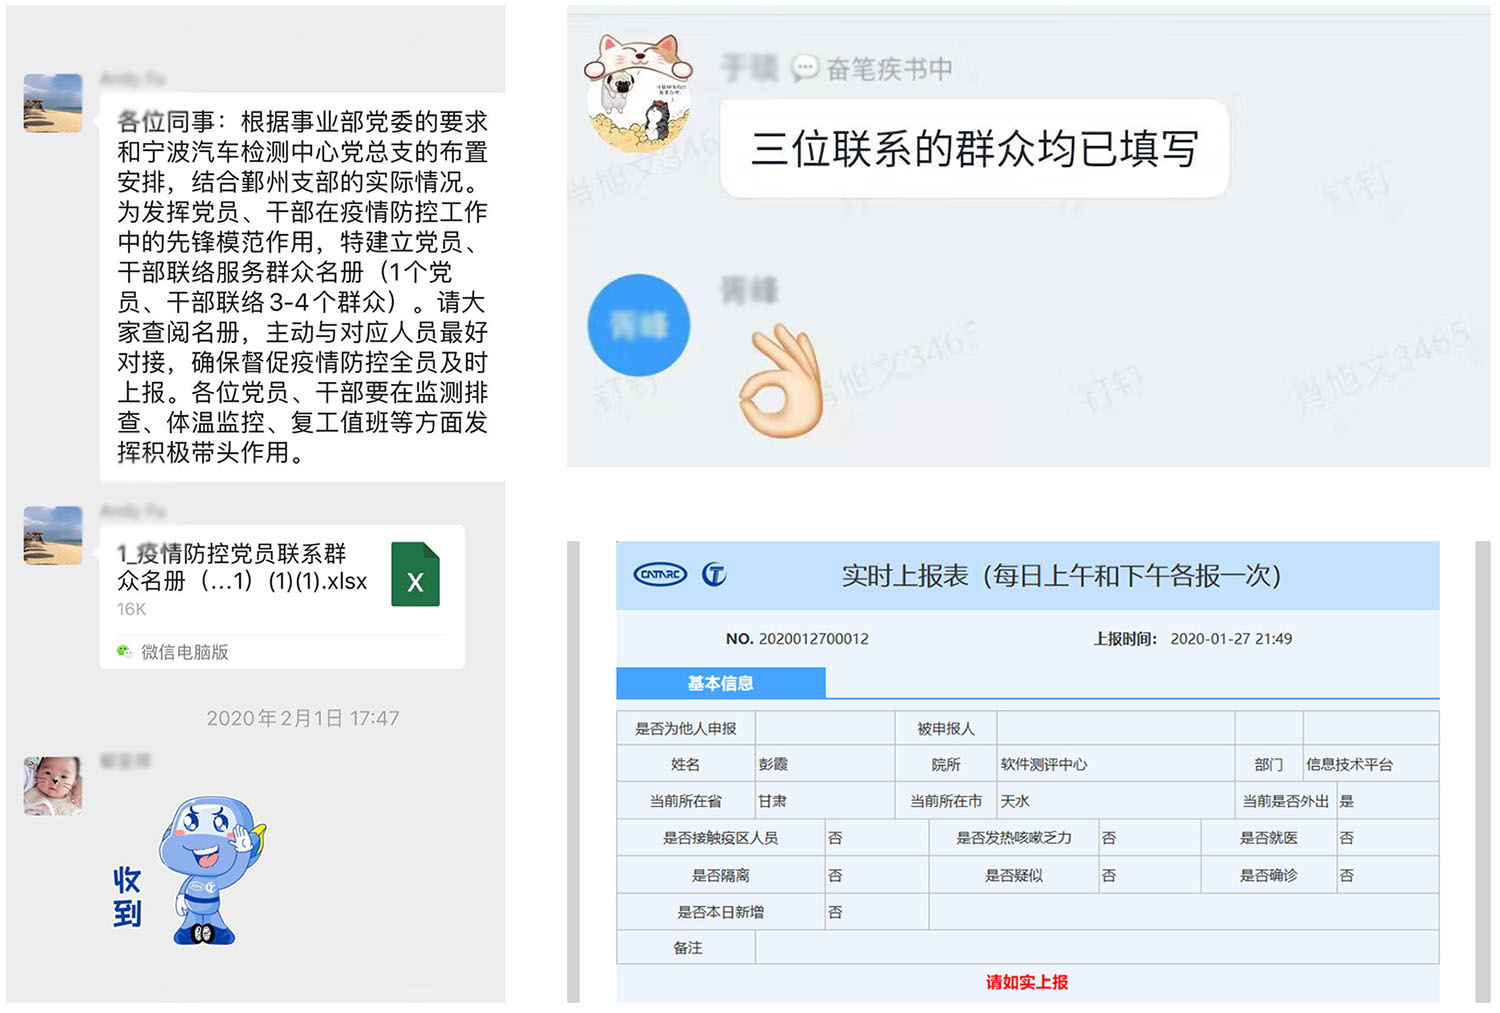Click the circular T logo beside CATARC
This screenshot has height=1013, width=1500.
coord(714,575)
